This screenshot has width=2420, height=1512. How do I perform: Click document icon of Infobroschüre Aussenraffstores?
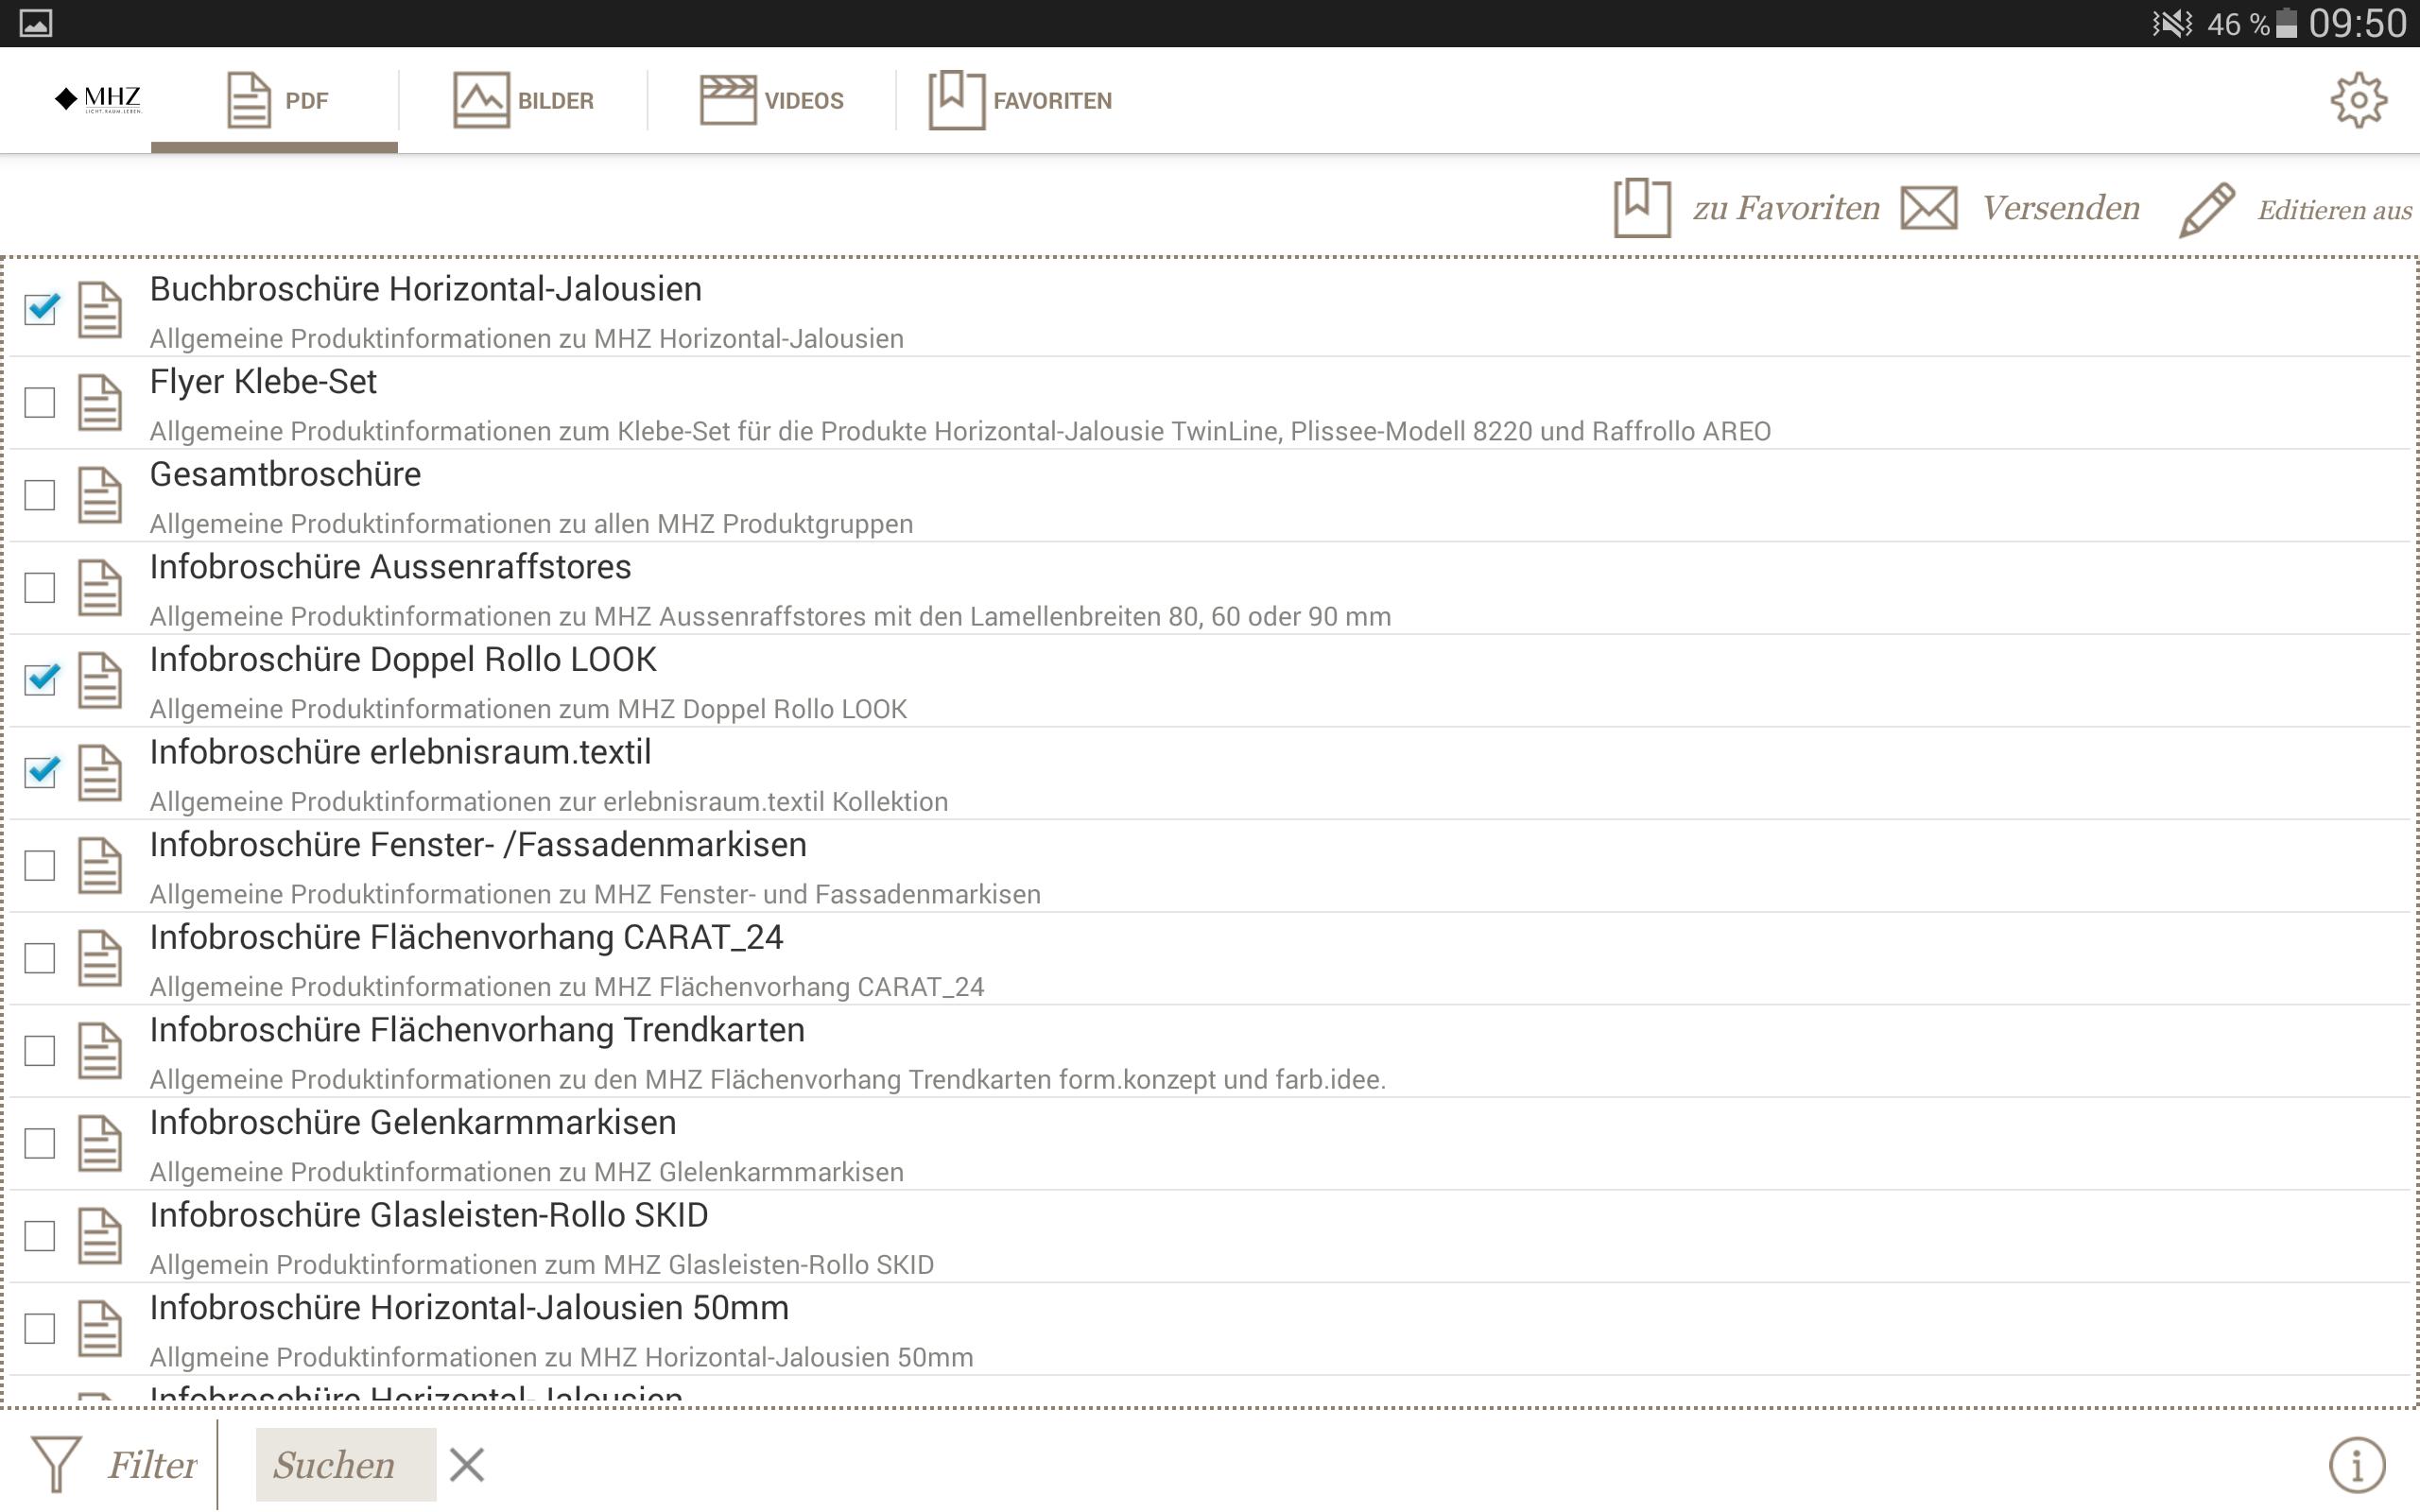point(100,588)
